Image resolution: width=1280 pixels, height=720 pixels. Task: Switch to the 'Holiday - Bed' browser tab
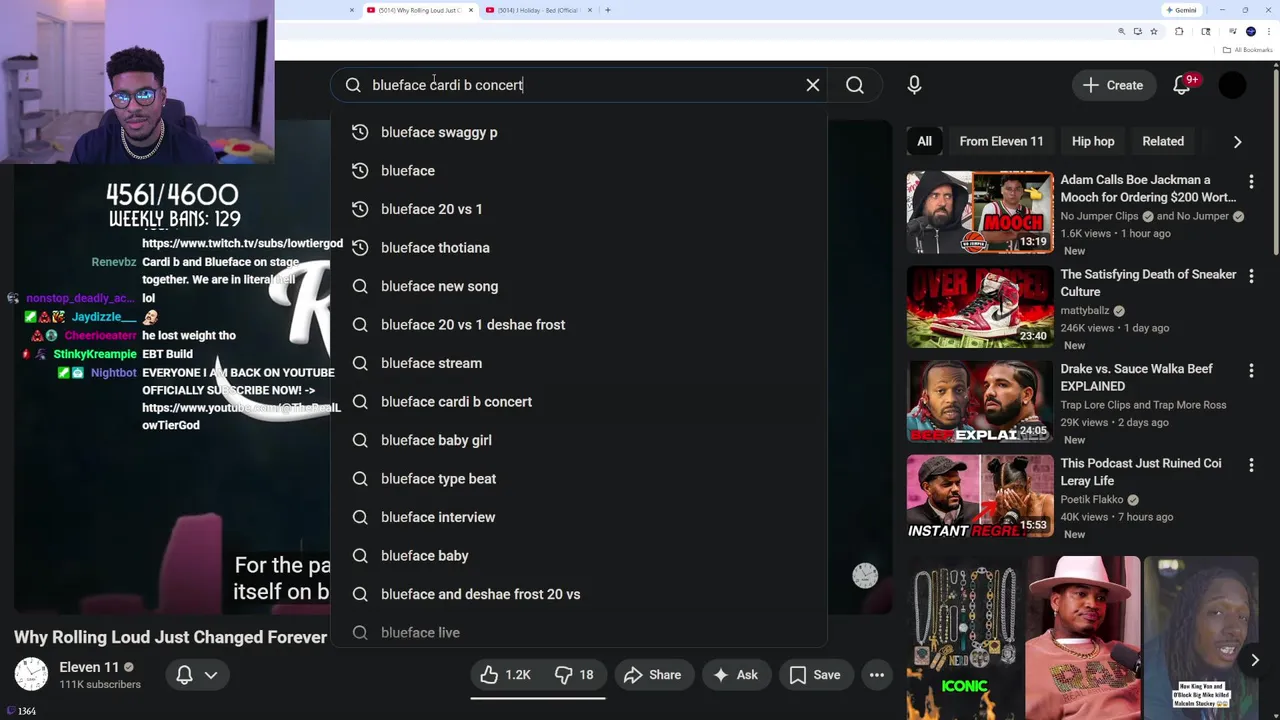538,10
